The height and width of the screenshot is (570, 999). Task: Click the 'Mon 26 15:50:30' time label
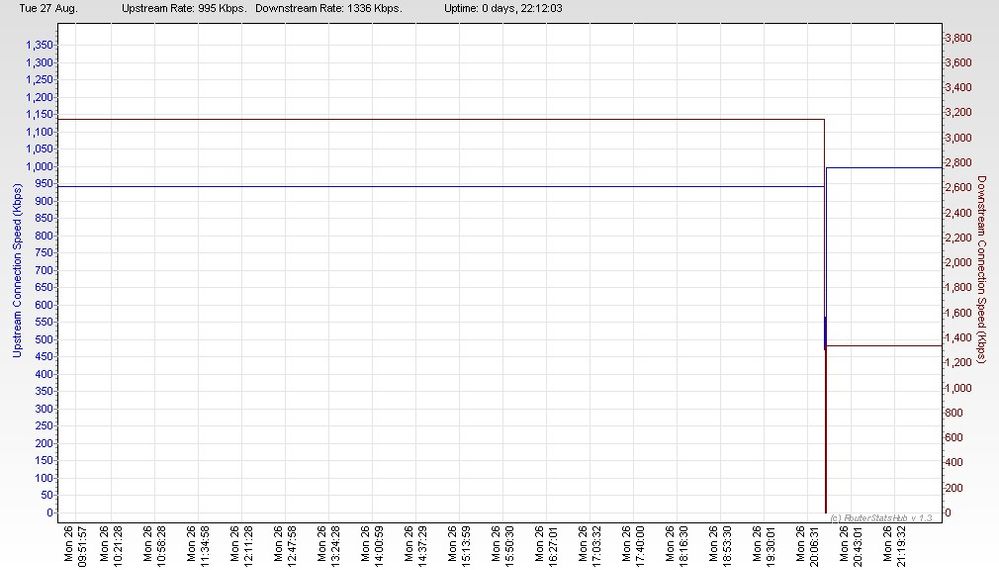pyautogui.click(x=503, y=544)
